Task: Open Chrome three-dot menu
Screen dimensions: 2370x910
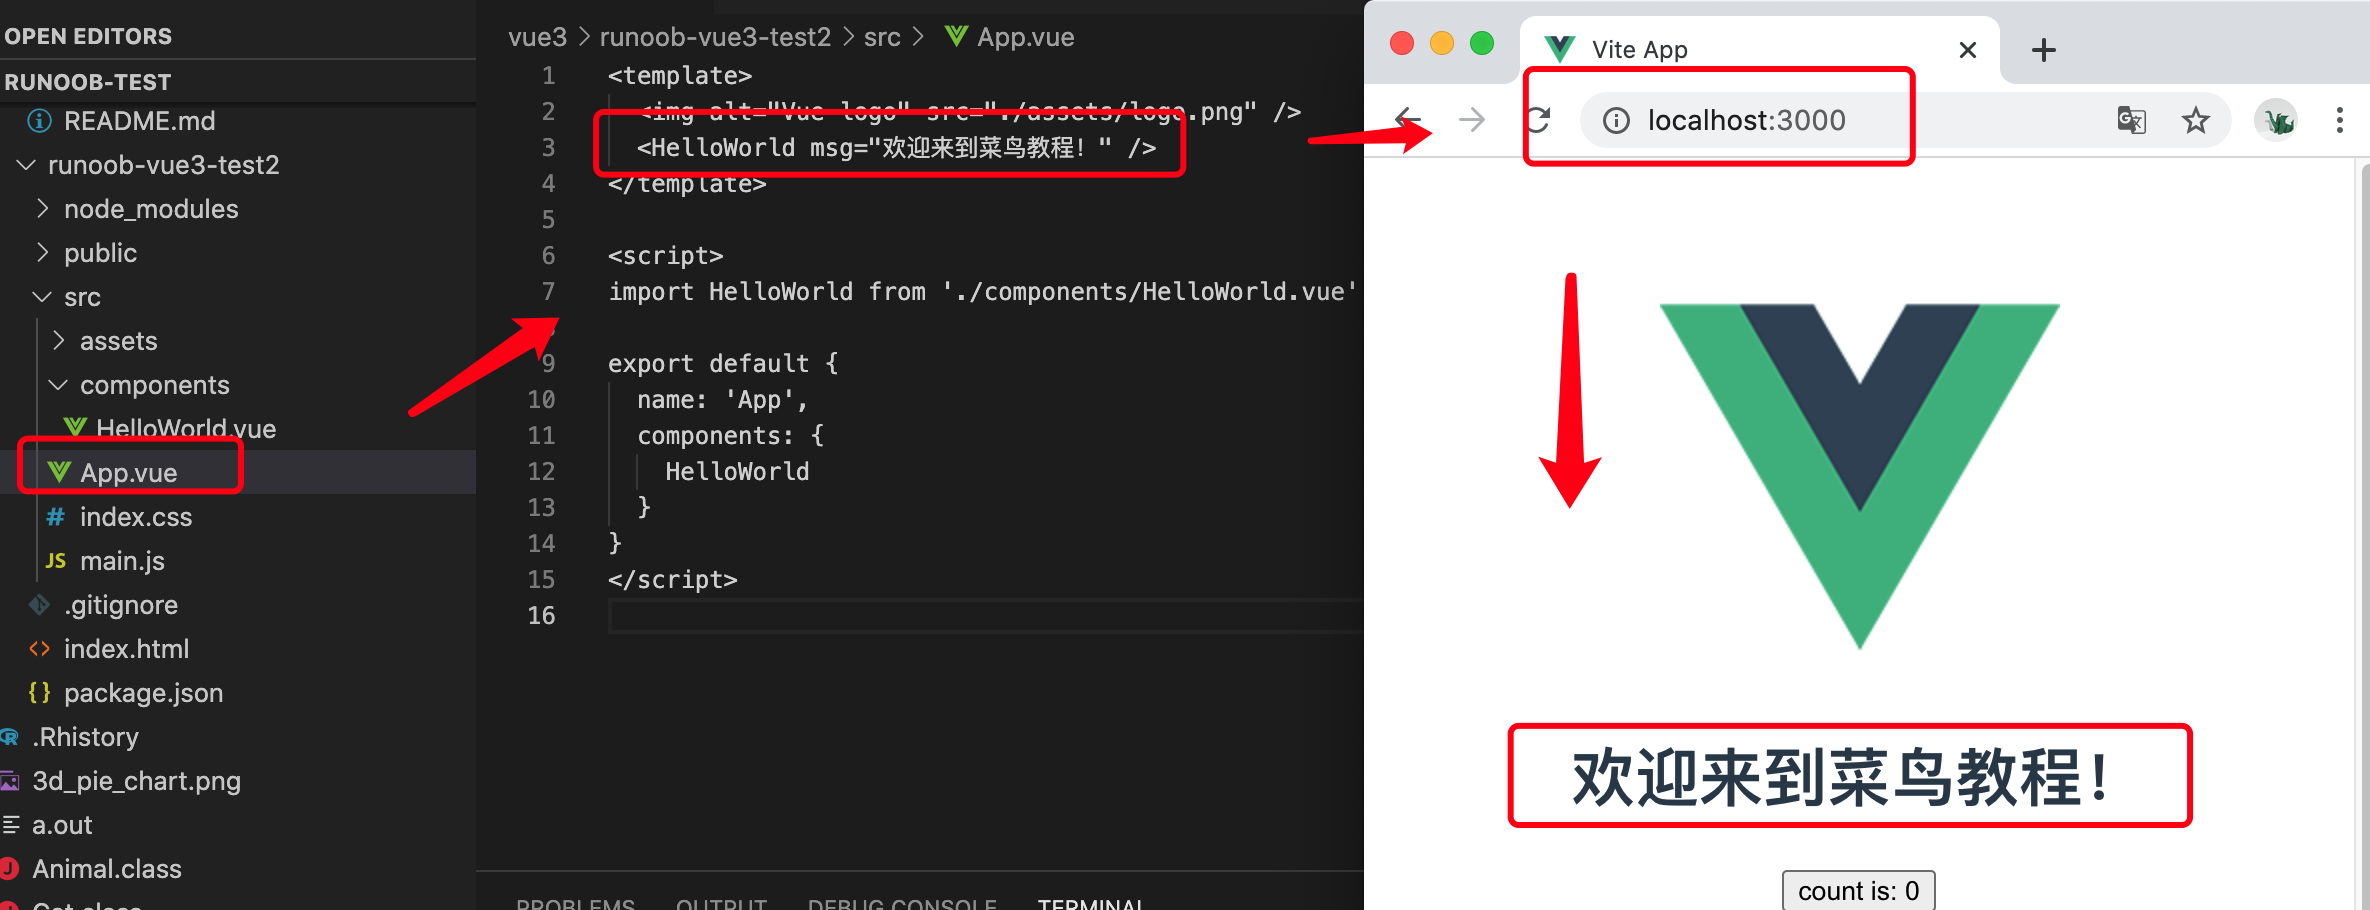Action: pos(2339,120)
